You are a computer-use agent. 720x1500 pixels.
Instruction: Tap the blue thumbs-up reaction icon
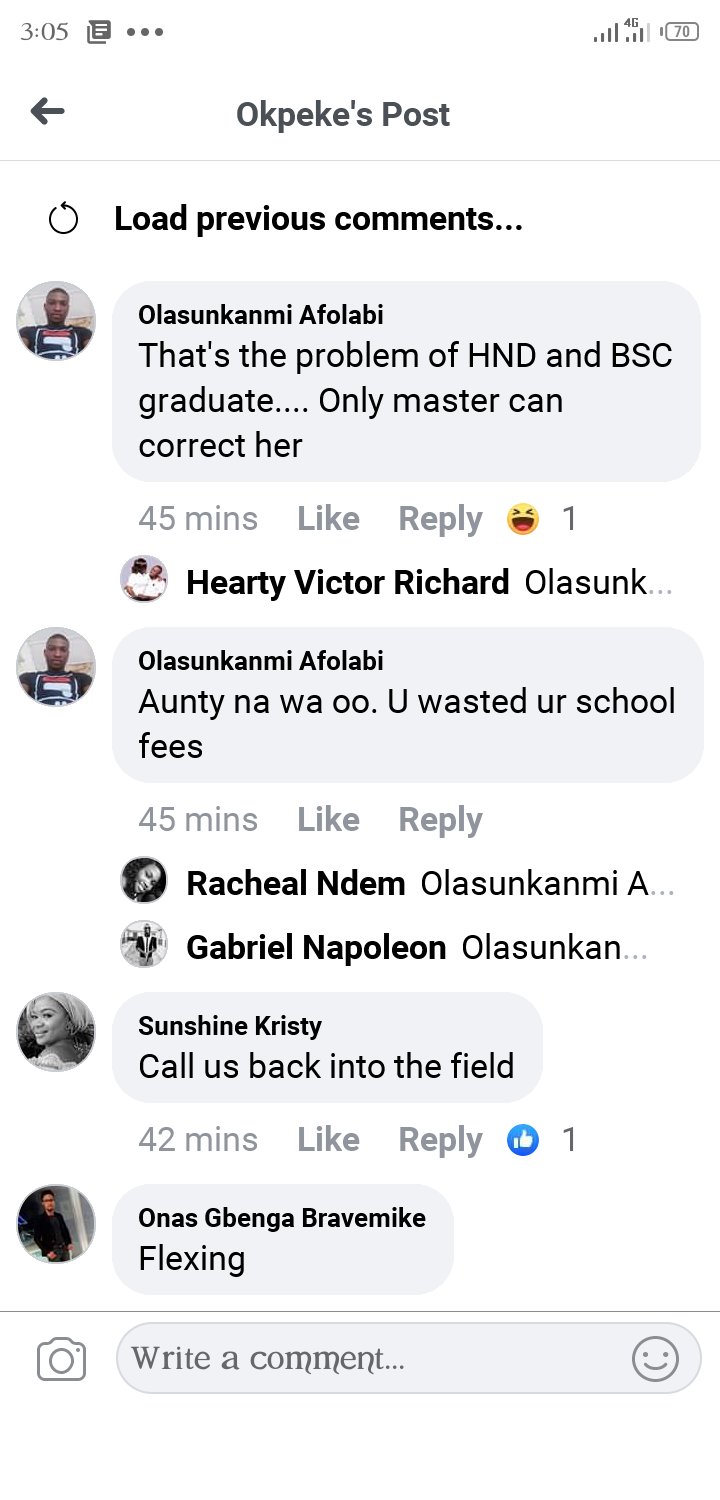coord(523,1140)
